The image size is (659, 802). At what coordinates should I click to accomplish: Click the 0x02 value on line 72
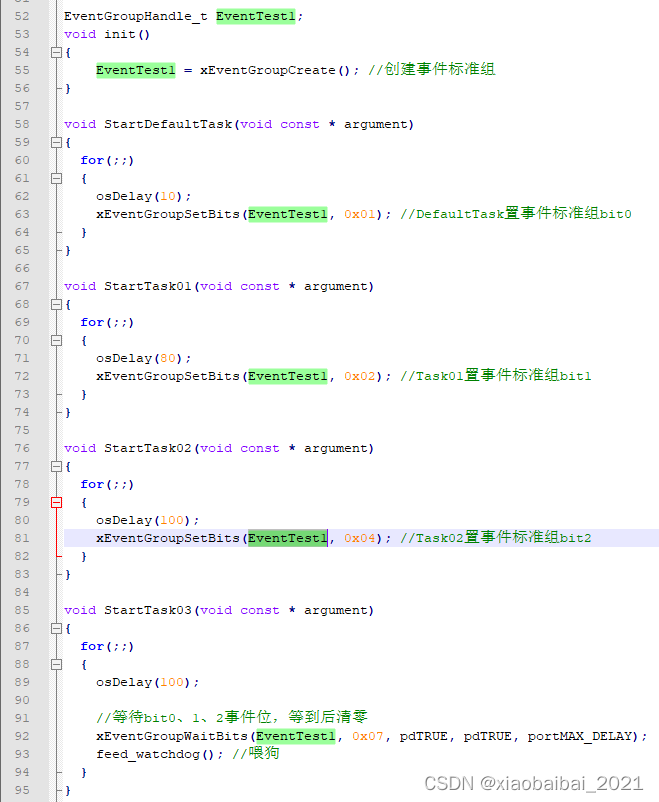point(360,376)
